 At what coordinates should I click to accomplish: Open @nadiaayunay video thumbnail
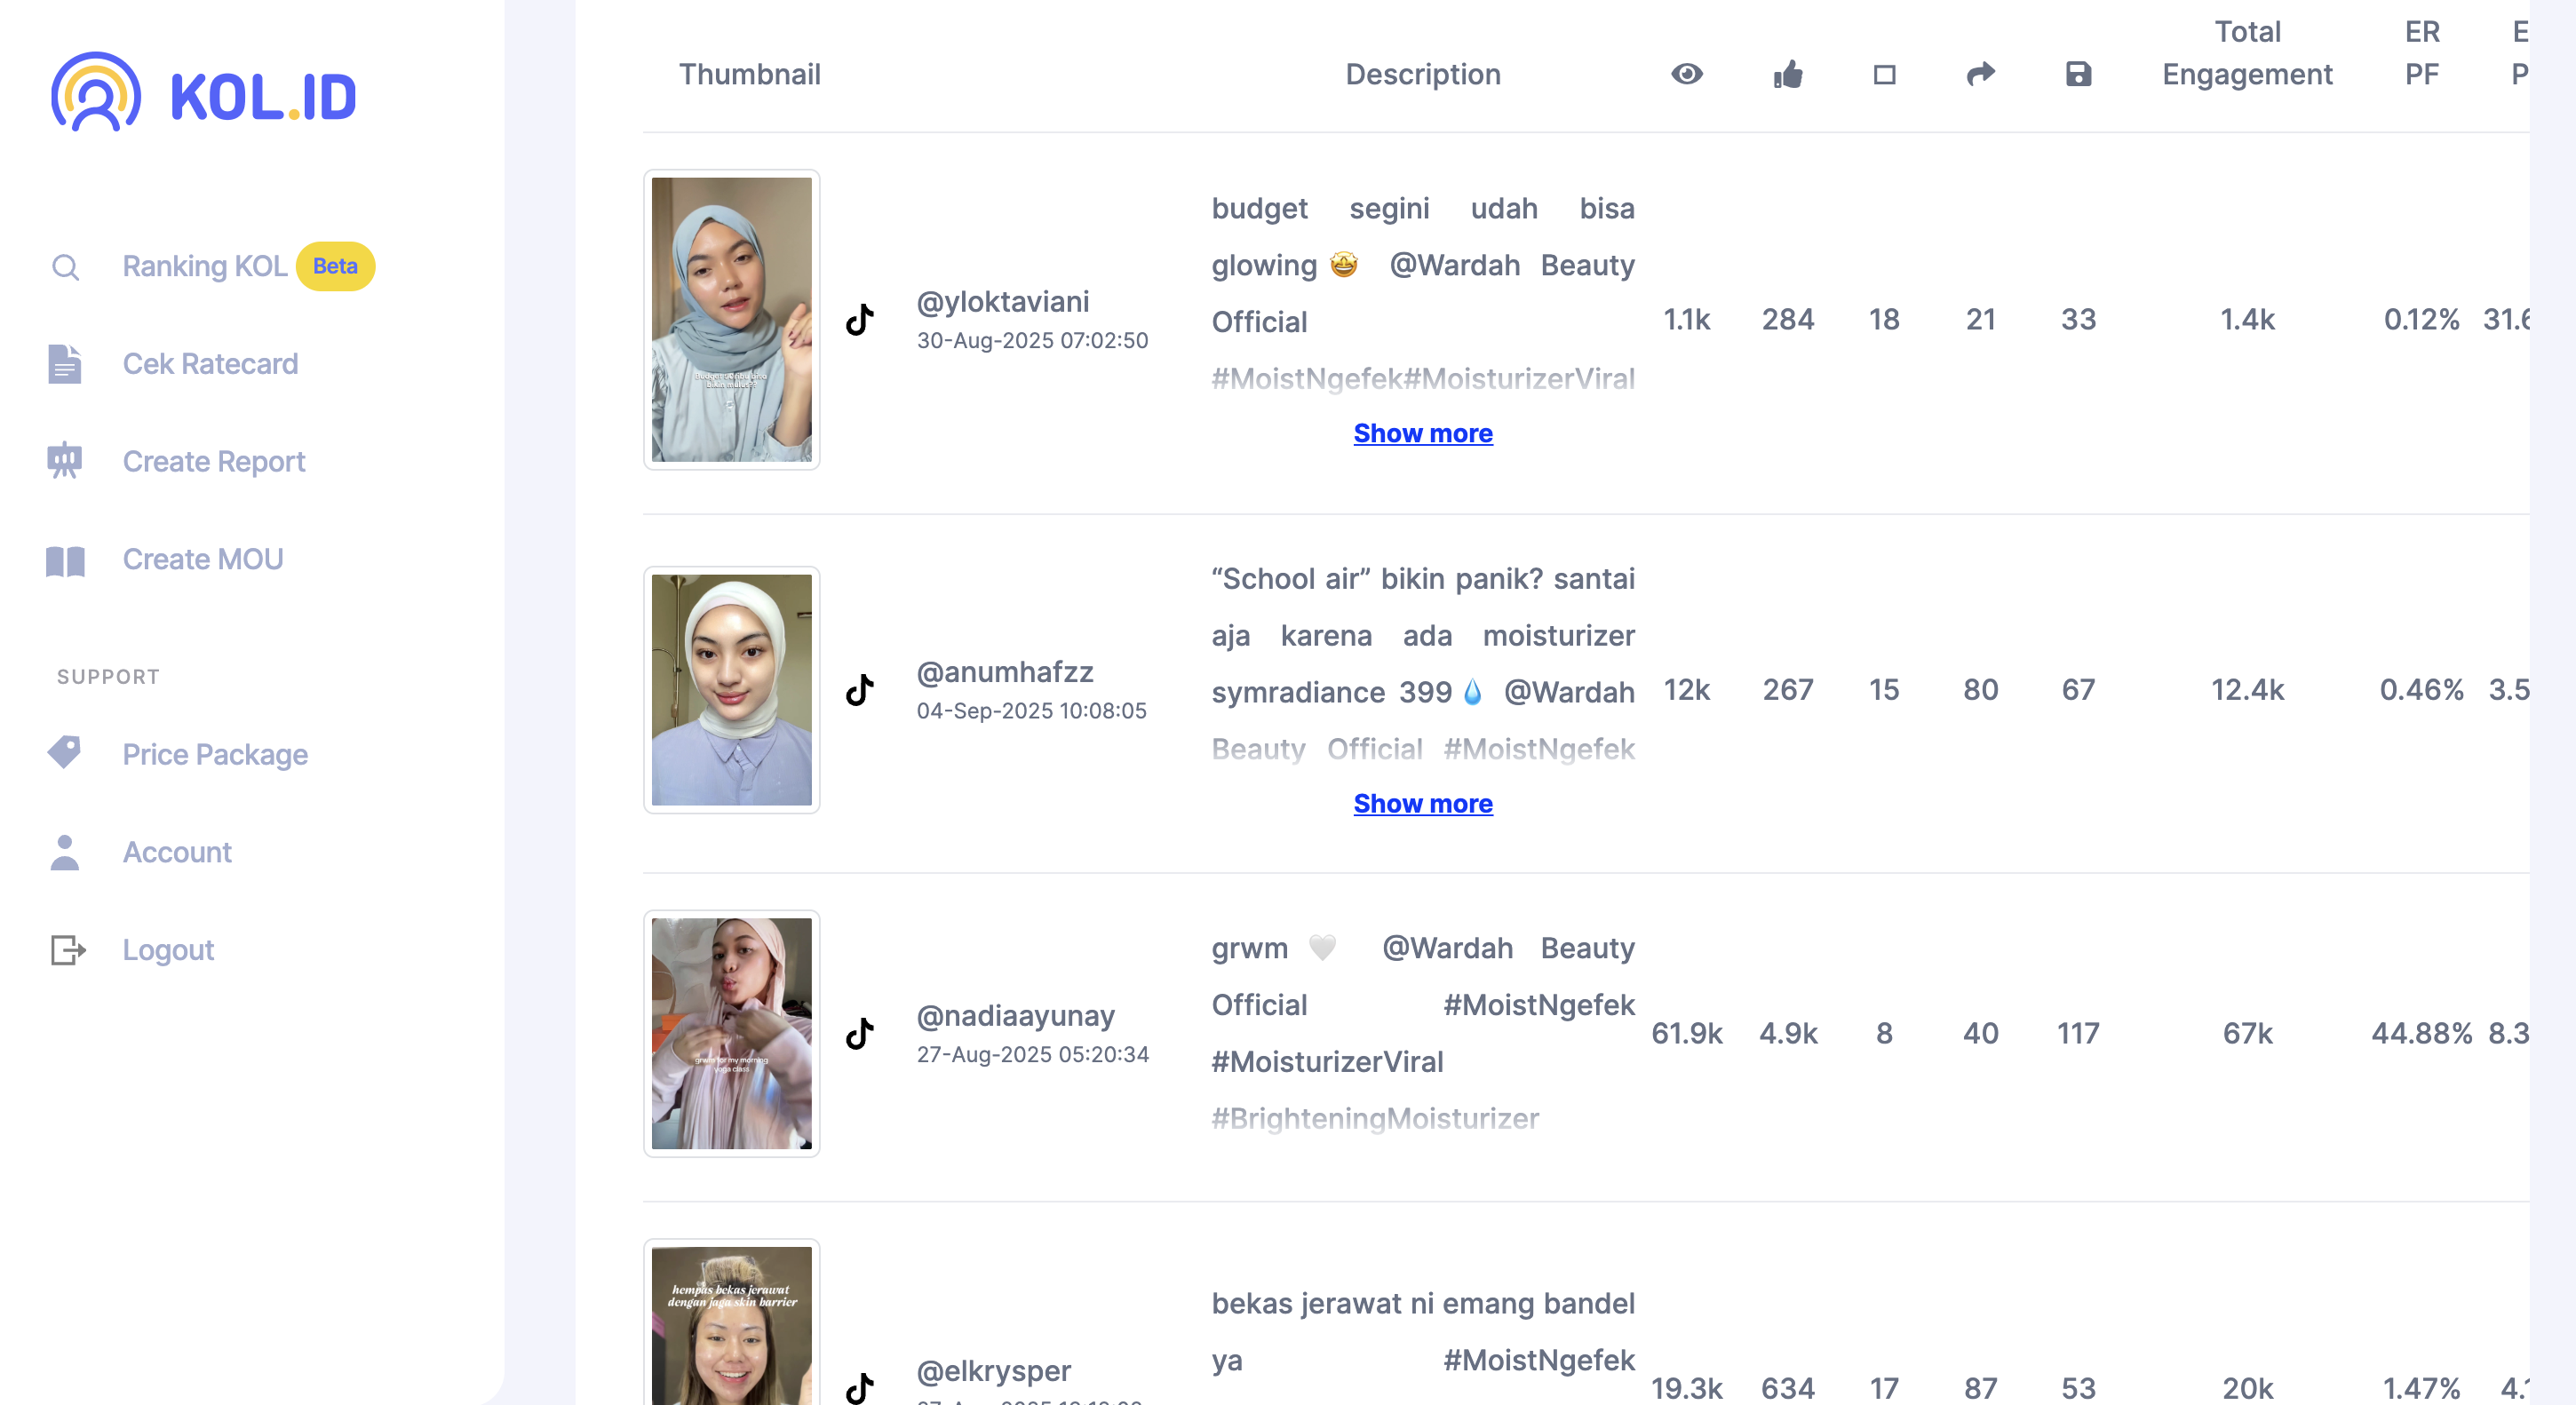(731, 1033)
